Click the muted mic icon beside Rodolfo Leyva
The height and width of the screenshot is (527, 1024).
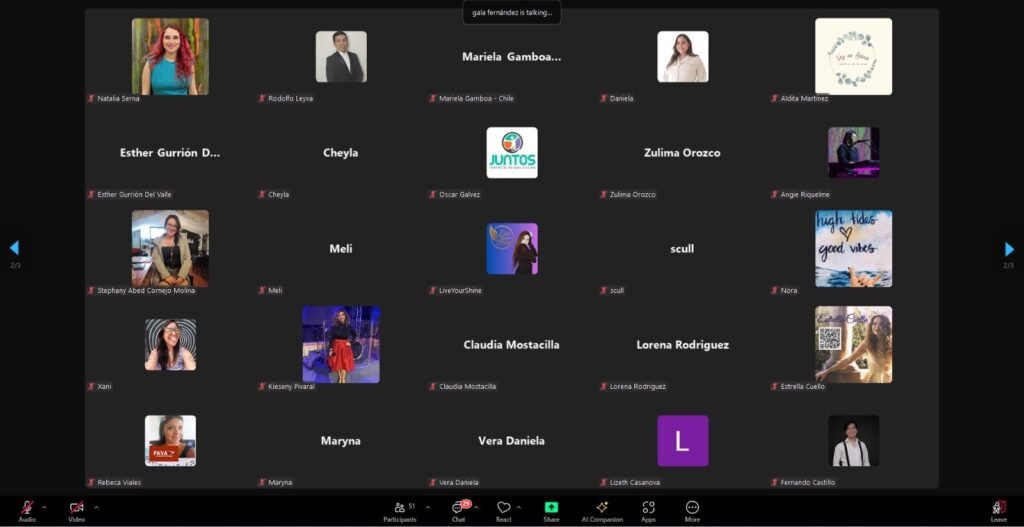(x=263, y=99)
